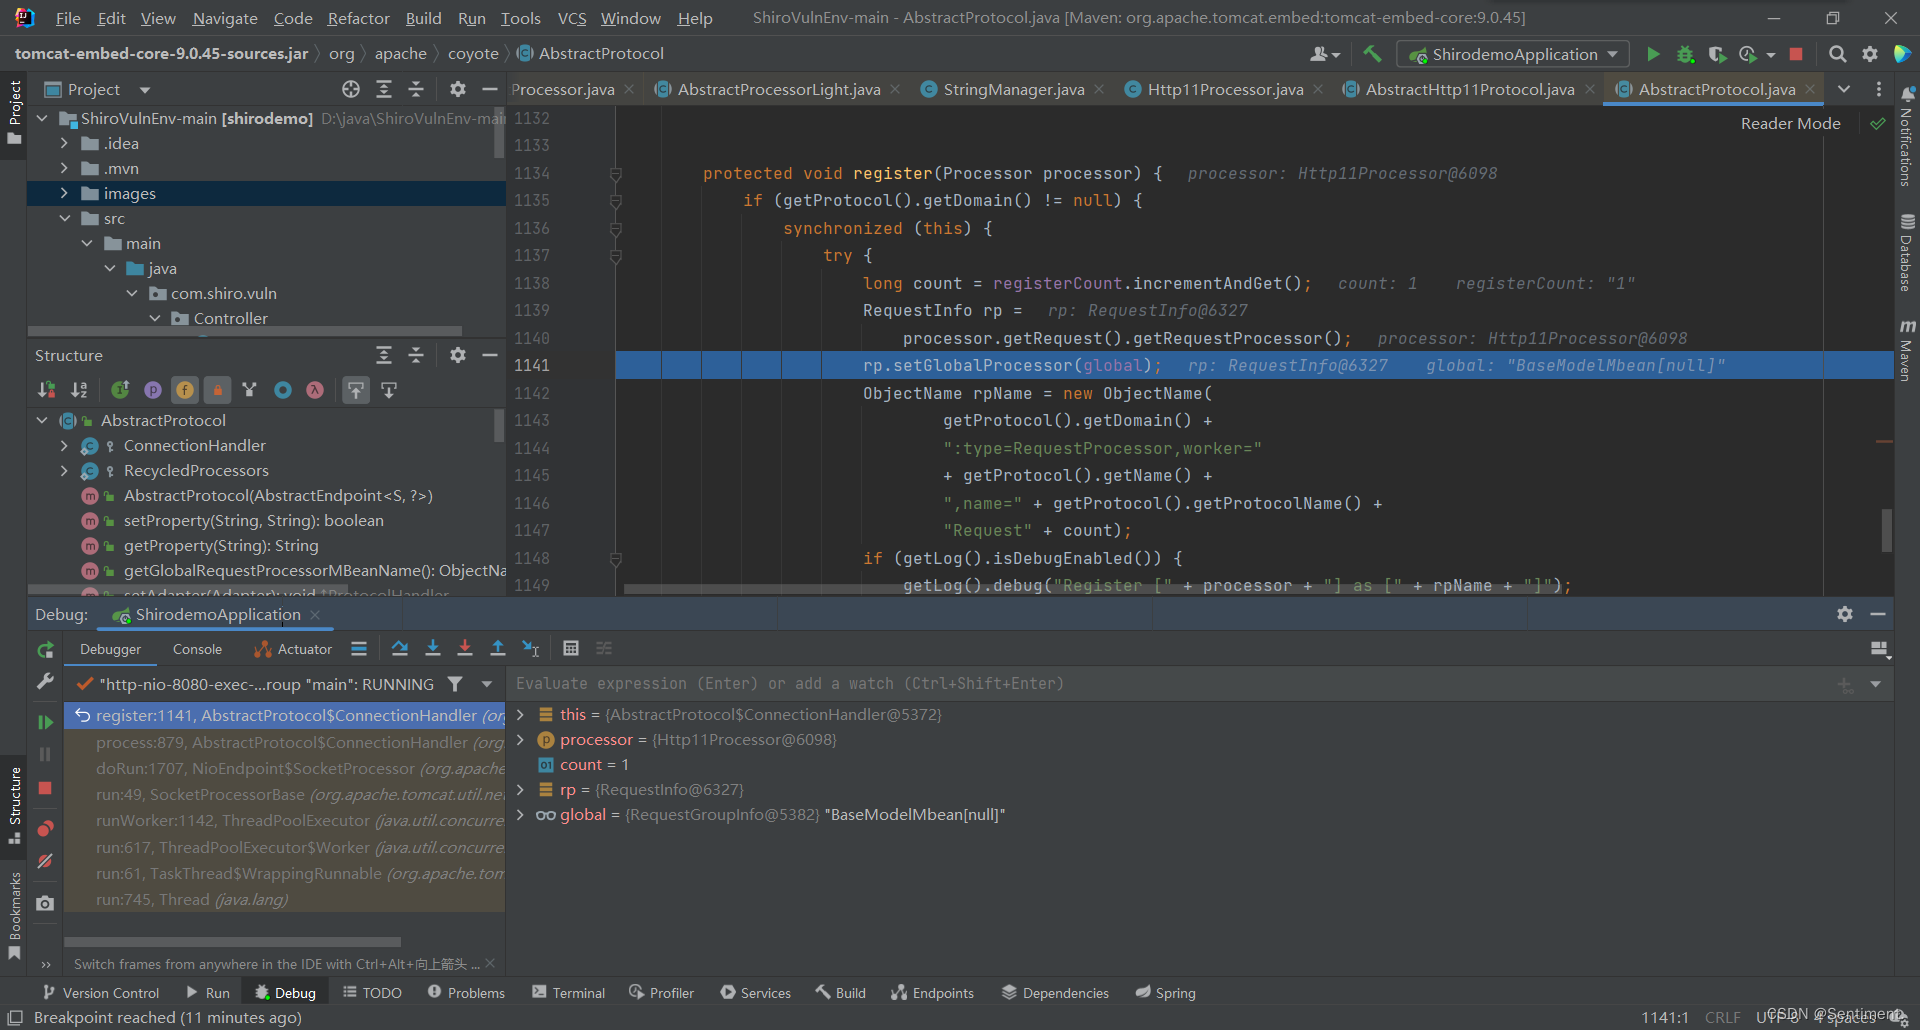Stop debugging with the red square in the debug sidebar
Viewport: 1920px width, 1030px height.
click(45, 788)
